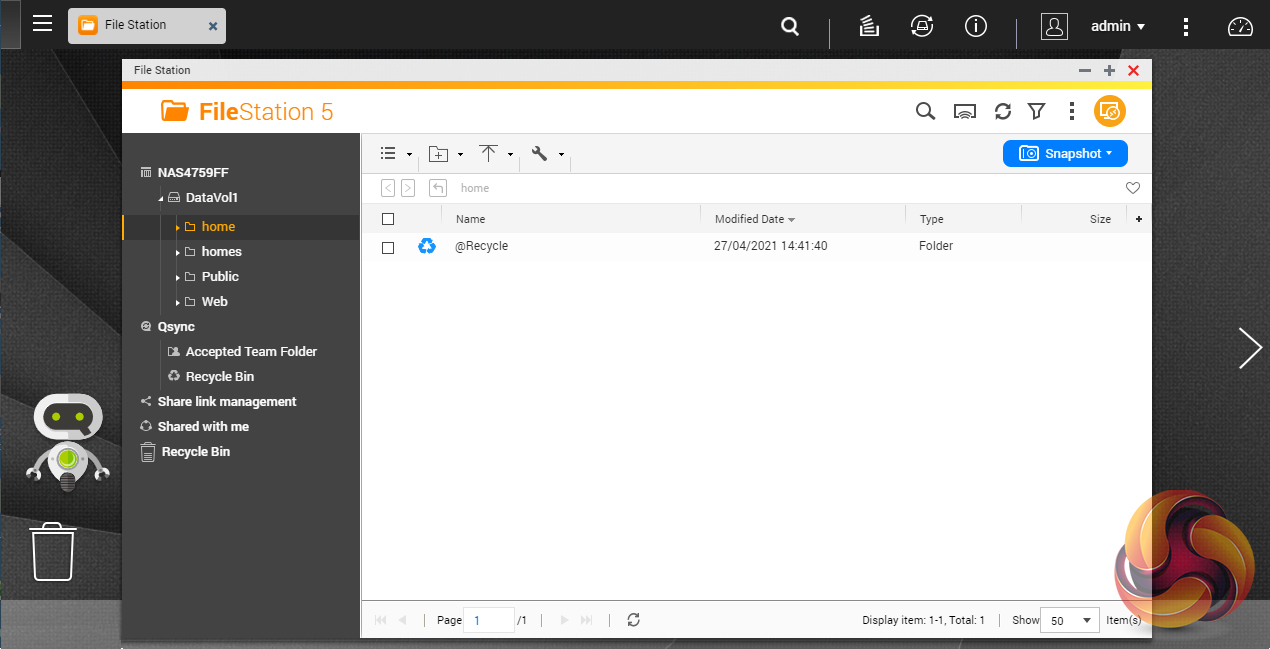Click the refresh icon in FileStation header
The height and width of the screenshot is (649, 1270).
1002,111
